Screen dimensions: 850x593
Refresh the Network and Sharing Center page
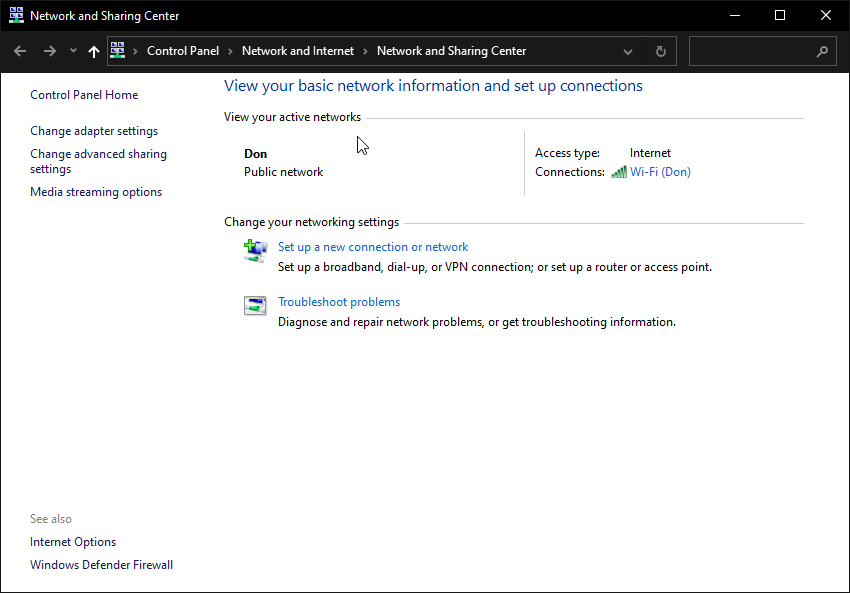660,51
